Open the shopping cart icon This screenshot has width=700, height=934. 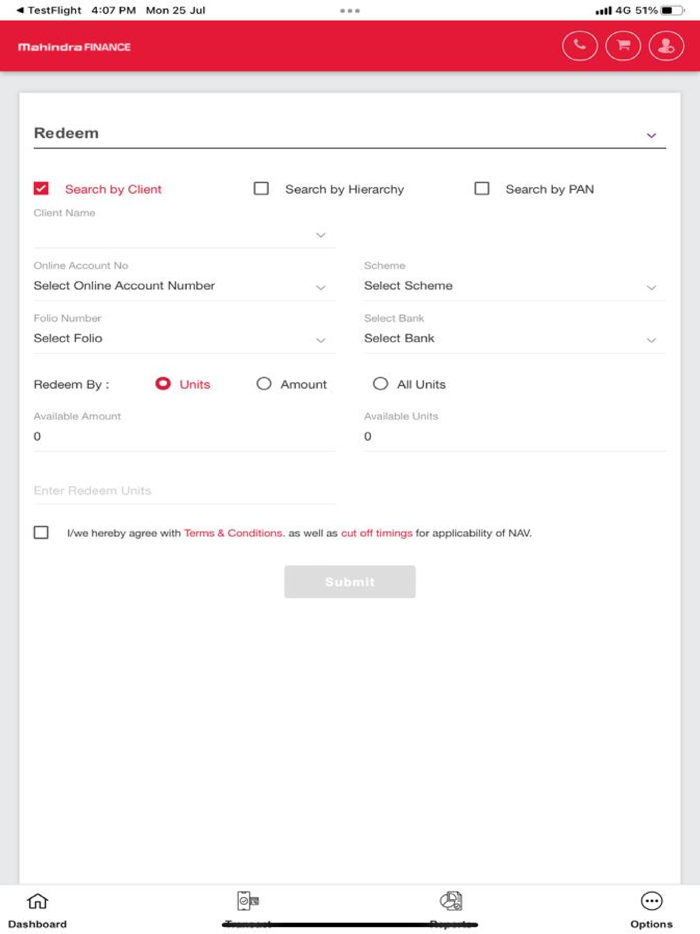click(622, 45)
